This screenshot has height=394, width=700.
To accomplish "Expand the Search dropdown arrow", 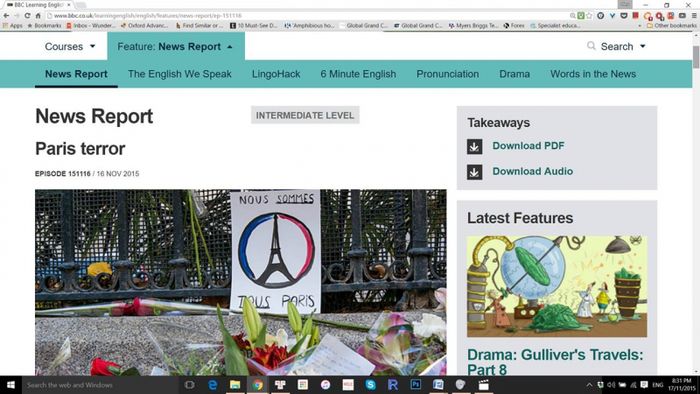I will (x=643, y=46).
